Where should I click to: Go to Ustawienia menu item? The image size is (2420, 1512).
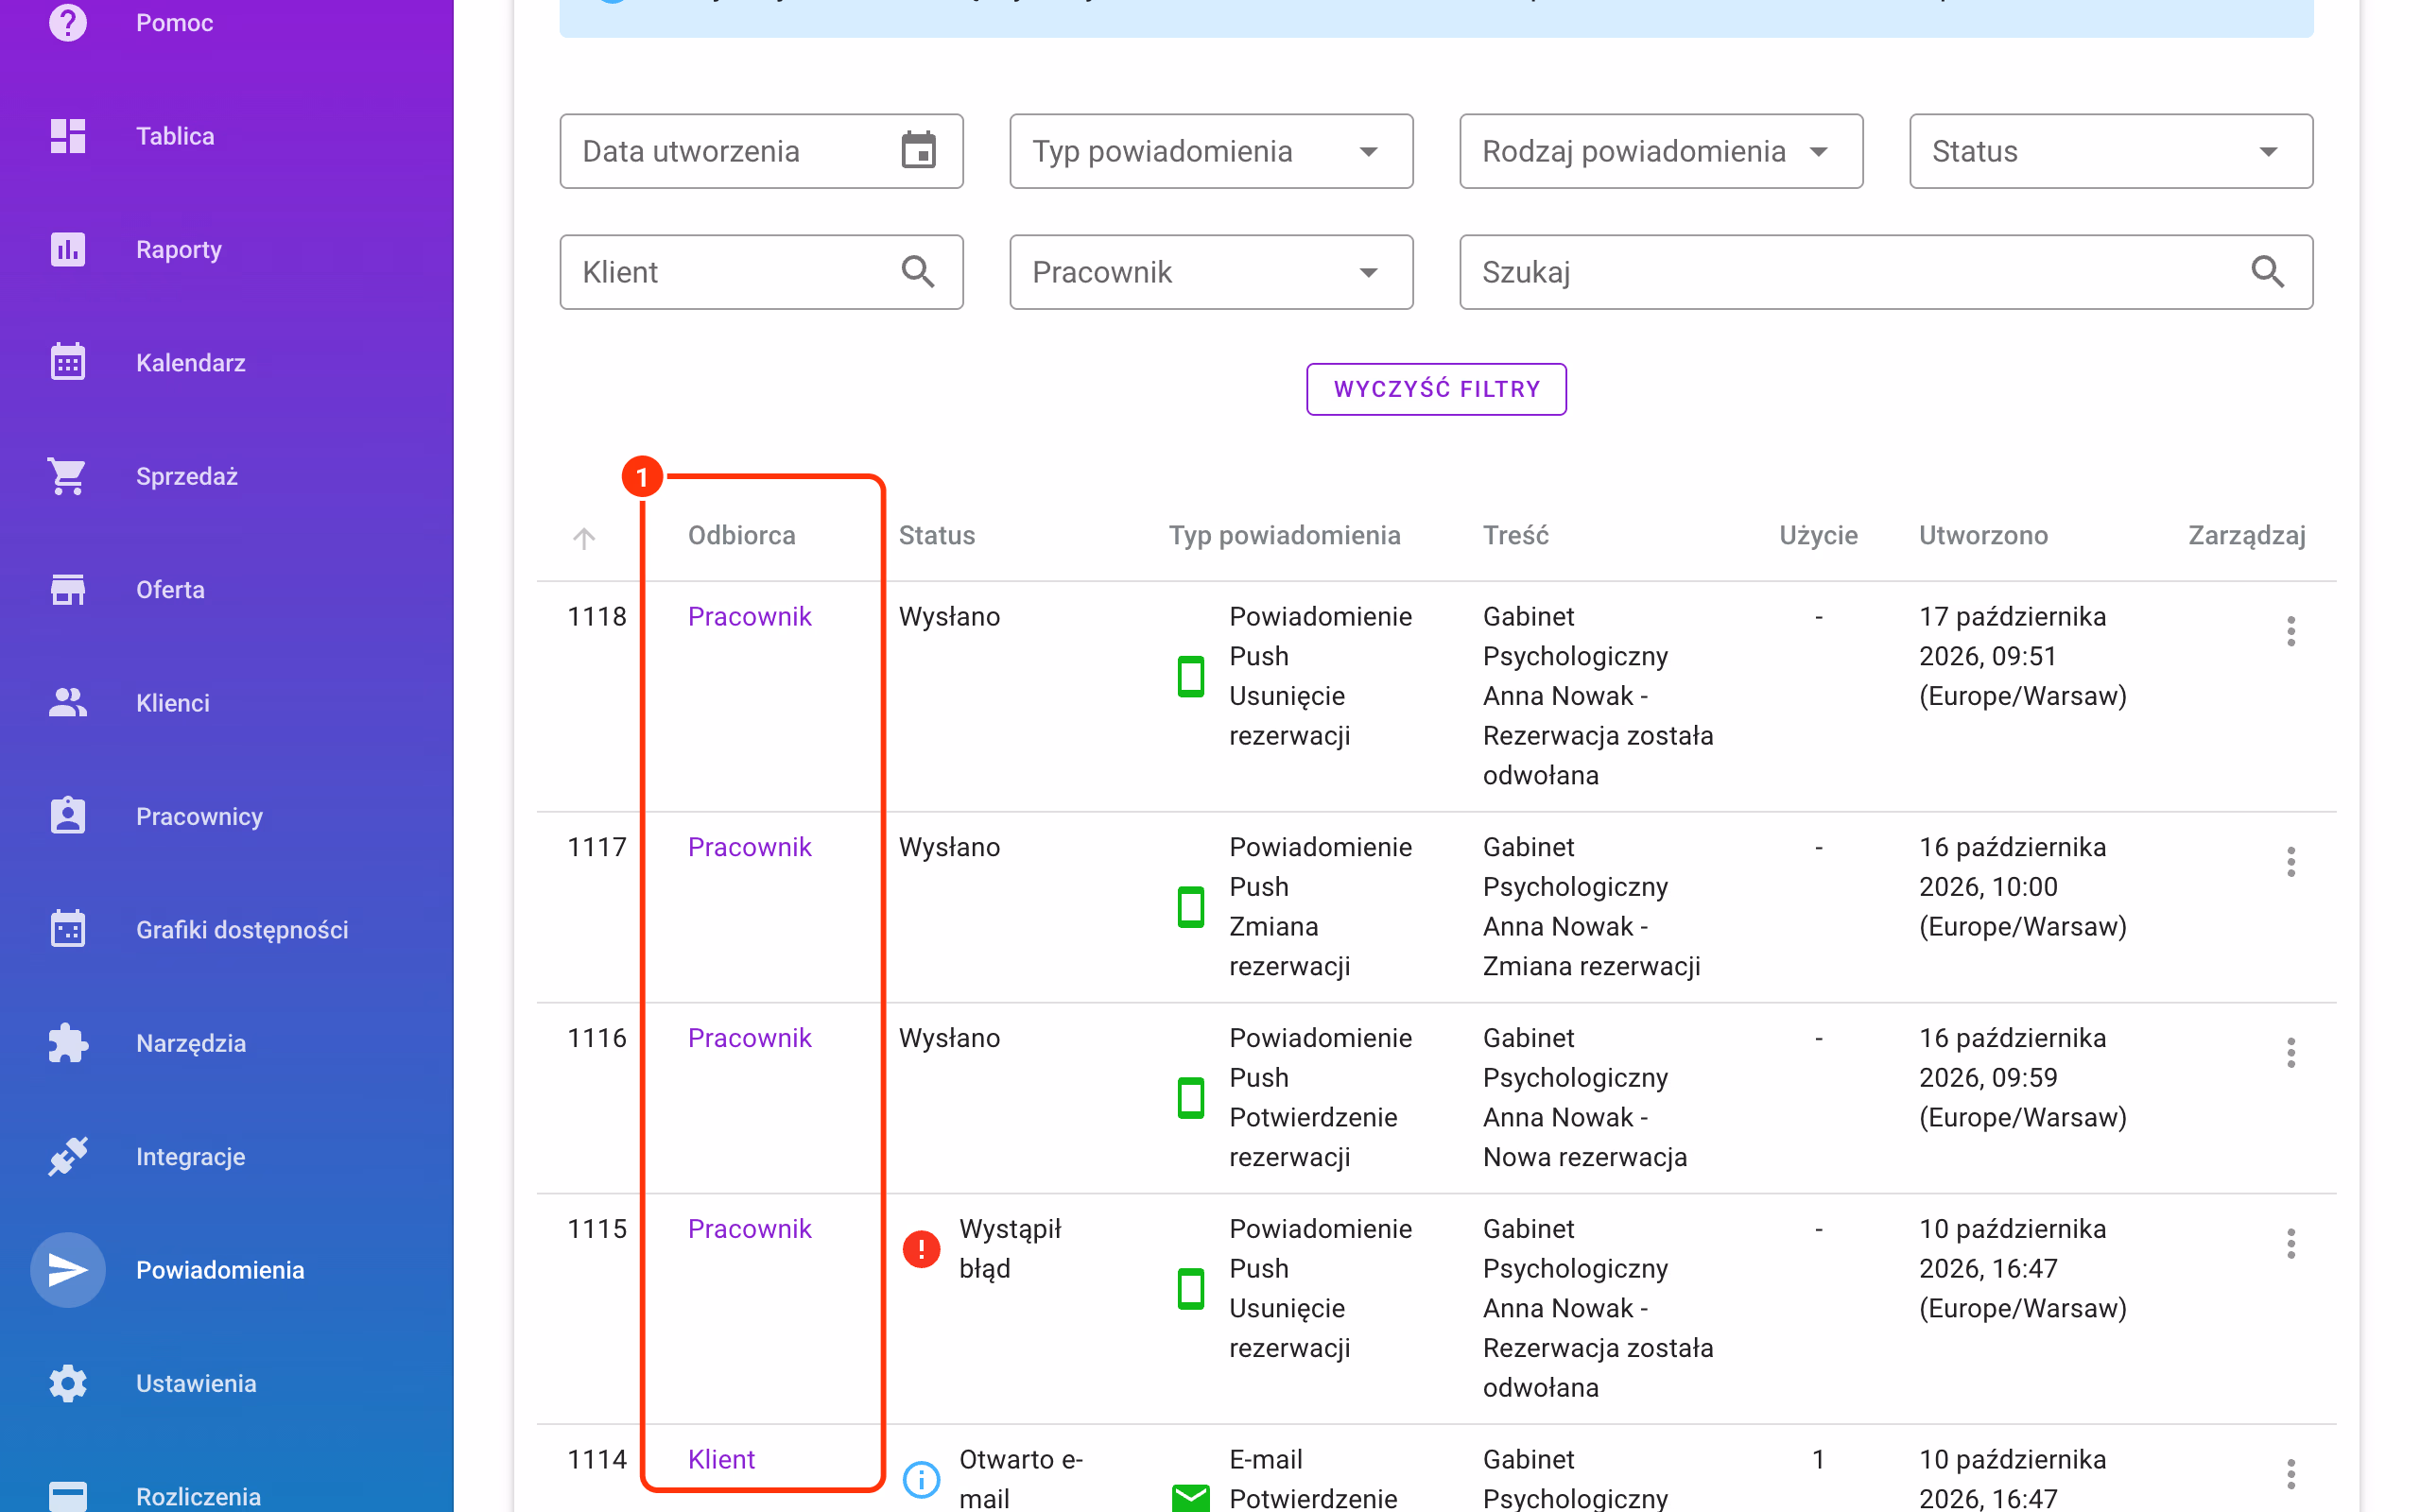pos(196,1383)
